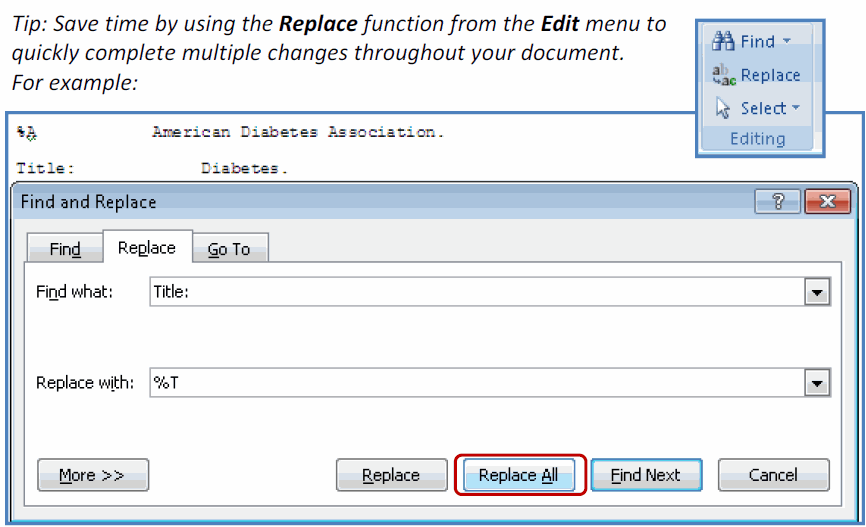Expand the Select dropdown arrow
866x527 pixels.
click(796, 107)
